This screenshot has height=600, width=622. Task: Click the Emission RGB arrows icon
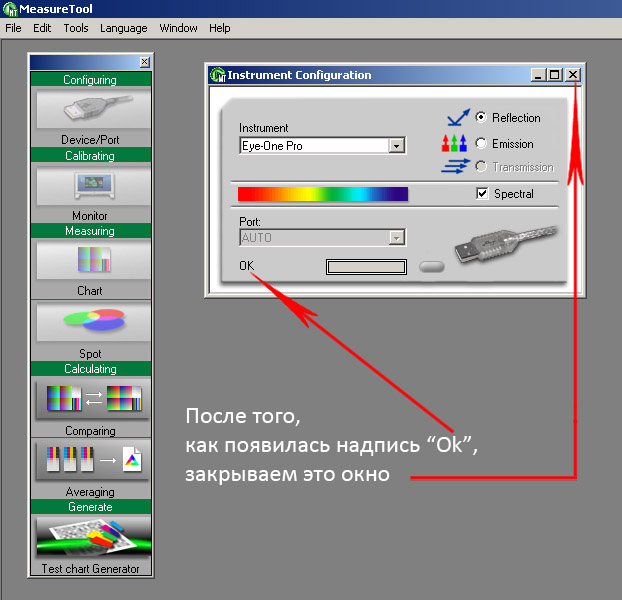coord(454,143)
